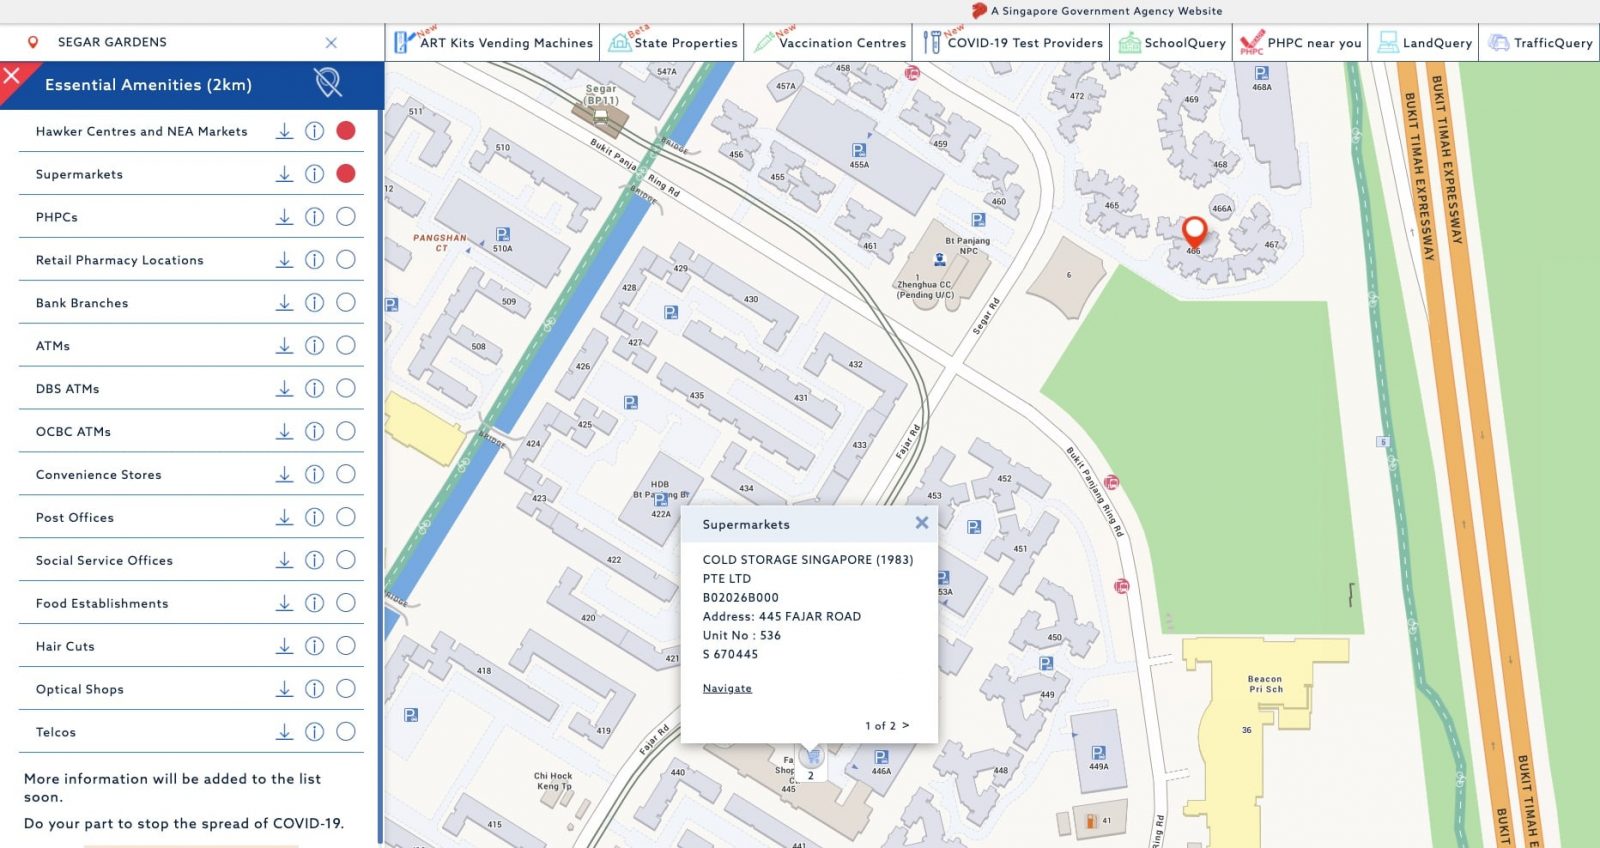Open SchoolQuery tab

pyautogui.click(x=1171, y=43)
